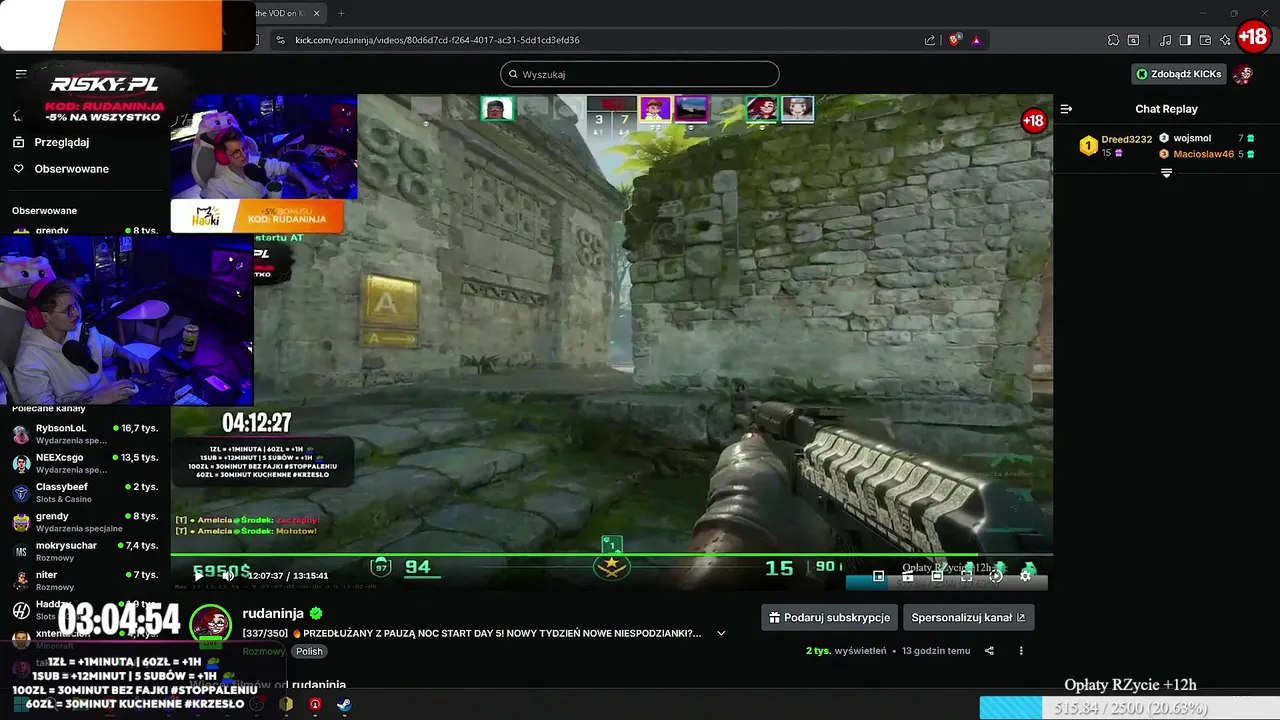Open the Steam taskbar icon
Viewport: 1280px width, 720px height.
343,704
